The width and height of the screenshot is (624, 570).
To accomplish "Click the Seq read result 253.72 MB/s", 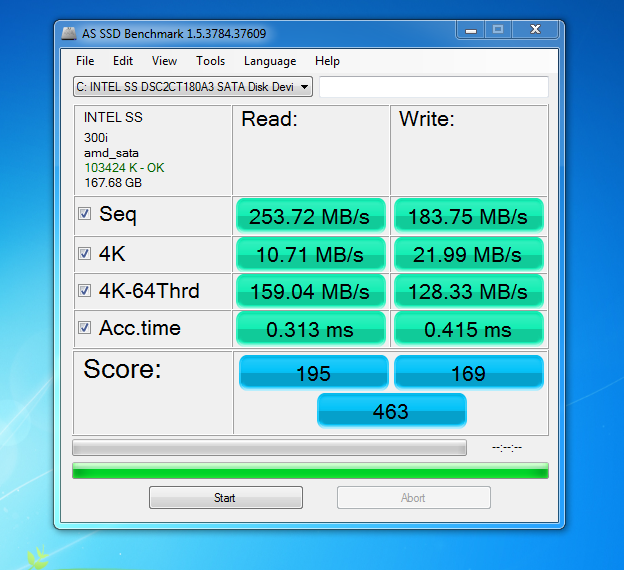I will 310,216.
